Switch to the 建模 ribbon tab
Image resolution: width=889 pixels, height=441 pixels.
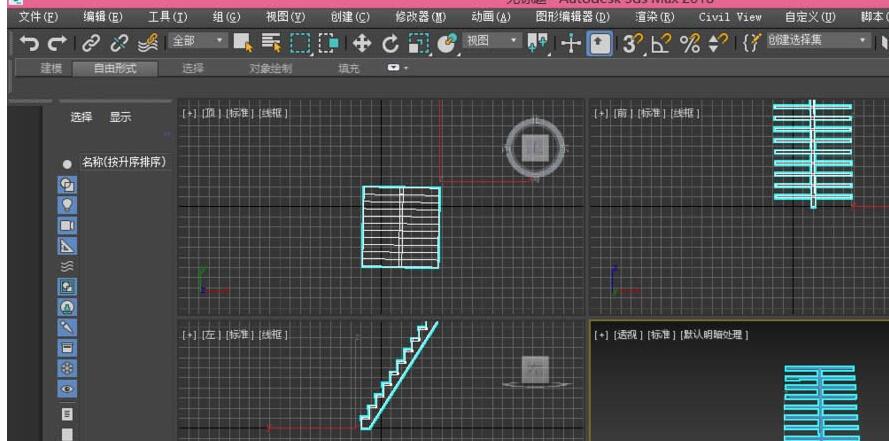pos(51,69)
